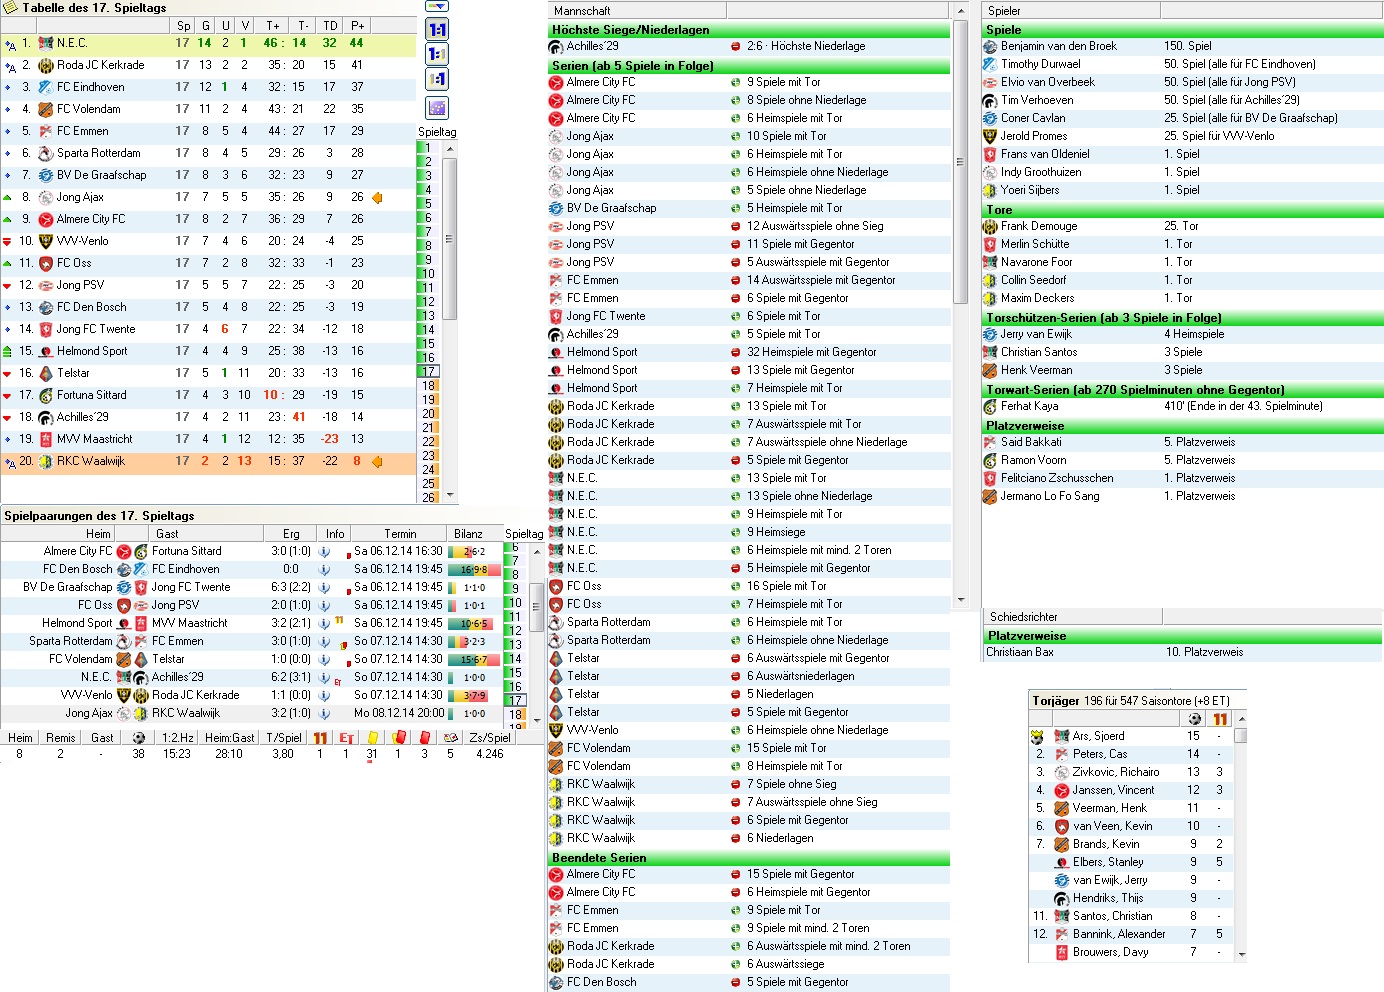Click the up arrow of Tabelle Spieltag scrollbar
Screen dimensions: 1384x992
coord(450,148)
